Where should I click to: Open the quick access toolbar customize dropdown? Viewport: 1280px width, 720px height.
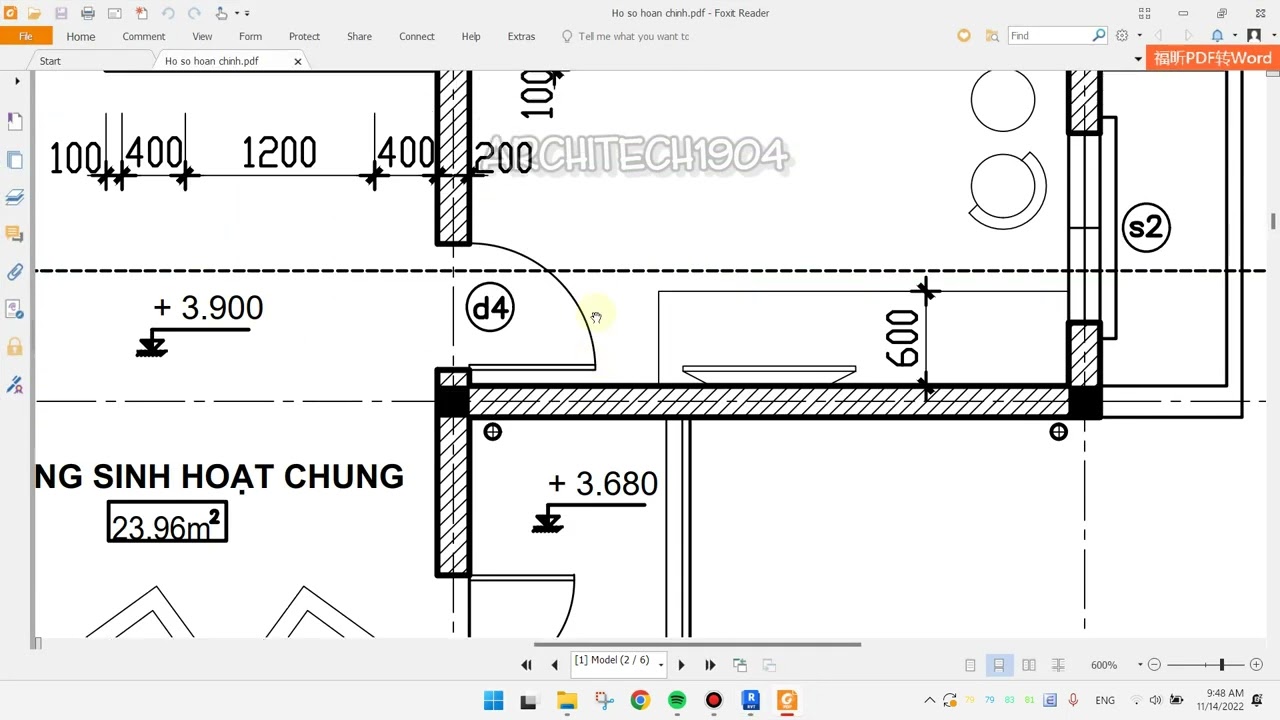(247, 13)
